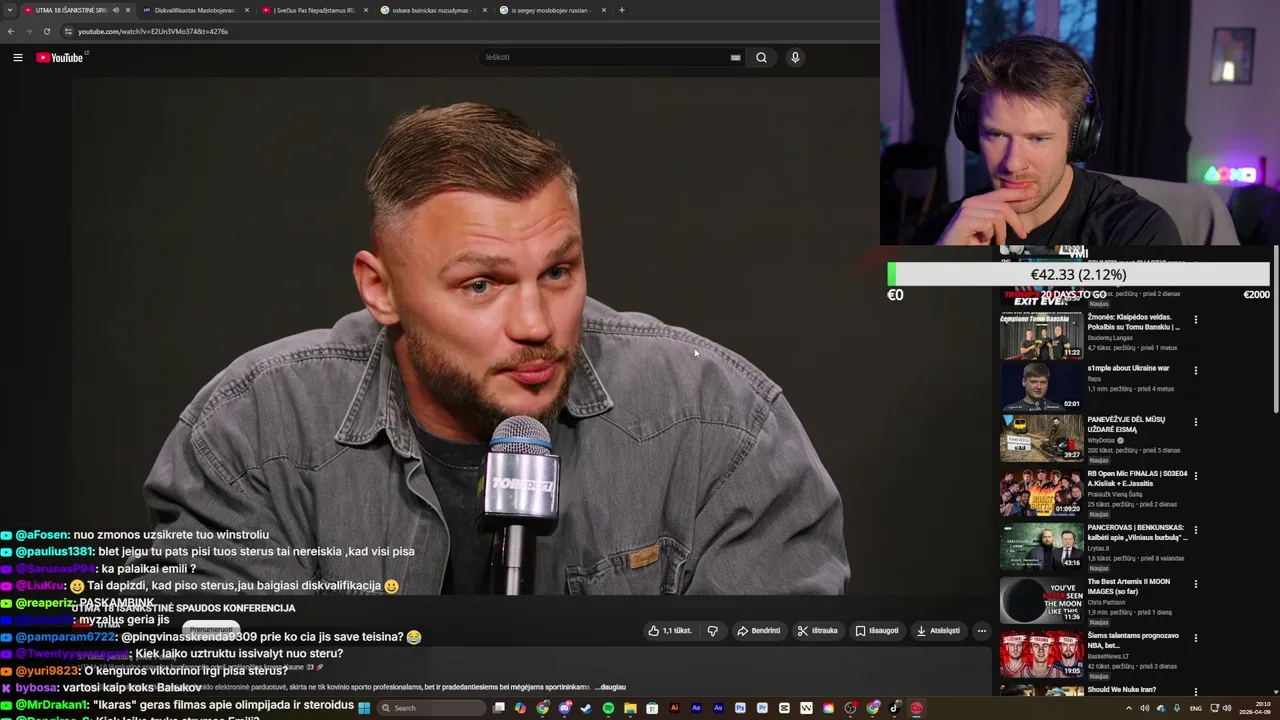1280x720 pixels.
Task: Expand description with '...daugiau' link
Action: click(x=612, y=687)
